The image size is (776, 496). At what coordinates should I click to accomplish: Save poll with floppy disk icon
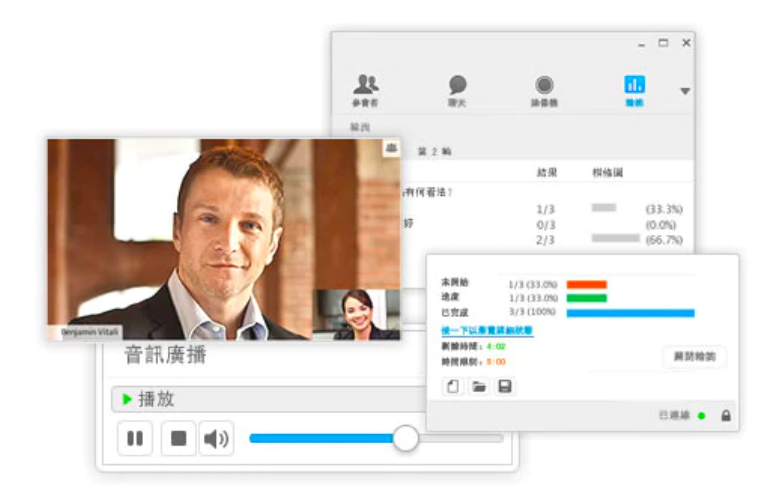505,386
